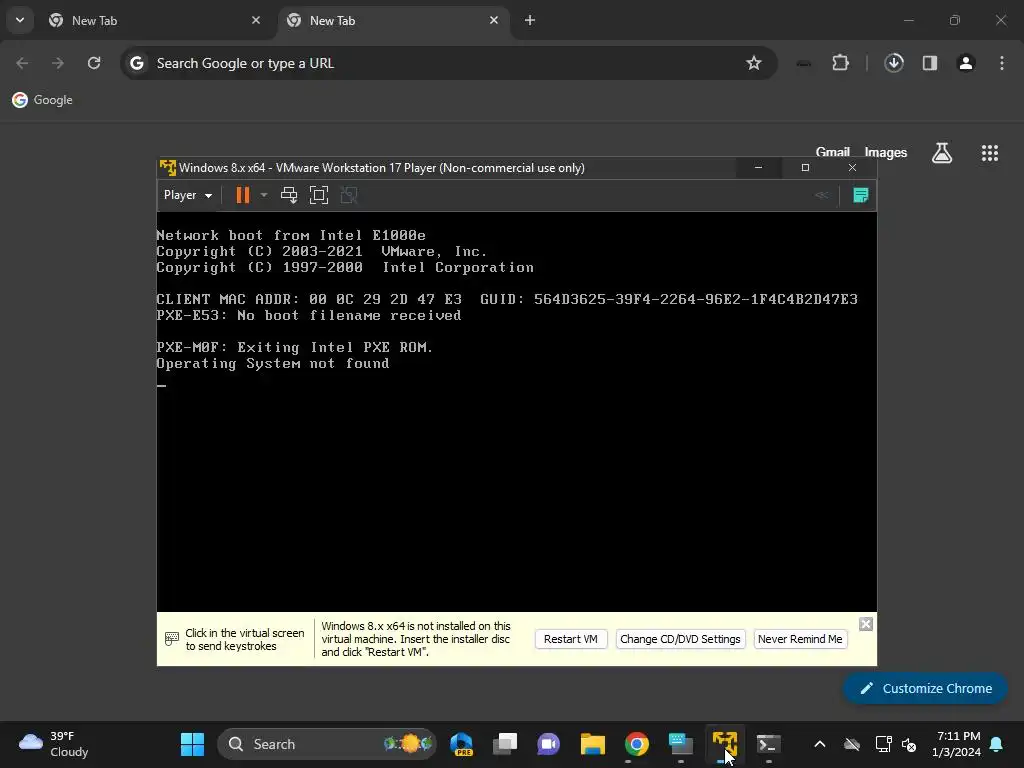
Task: Open Task View in taskbar
Action: (505, 744)
